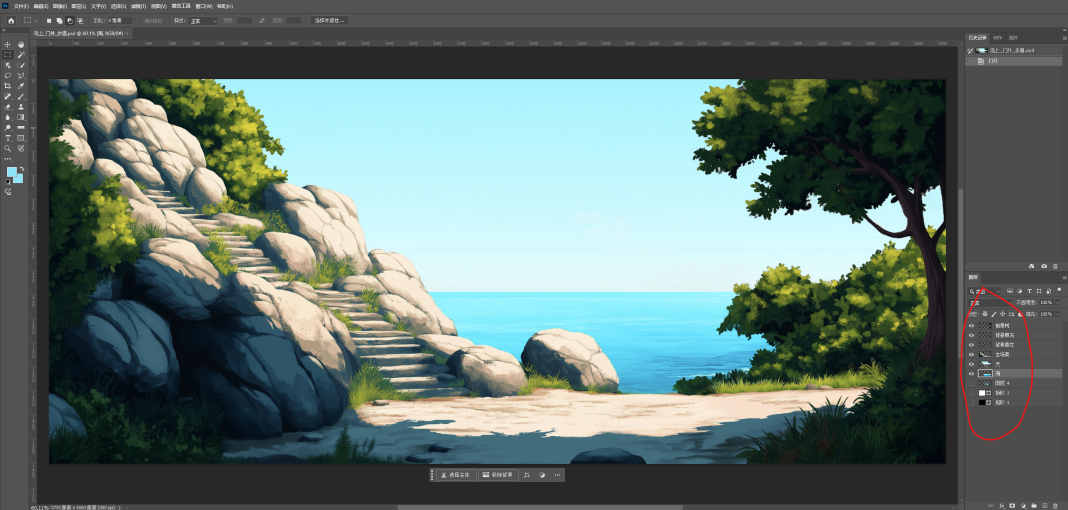This screenshot has width=1068, height=510.
Task: Select the Lasso tool
Action: coord(8,76)
